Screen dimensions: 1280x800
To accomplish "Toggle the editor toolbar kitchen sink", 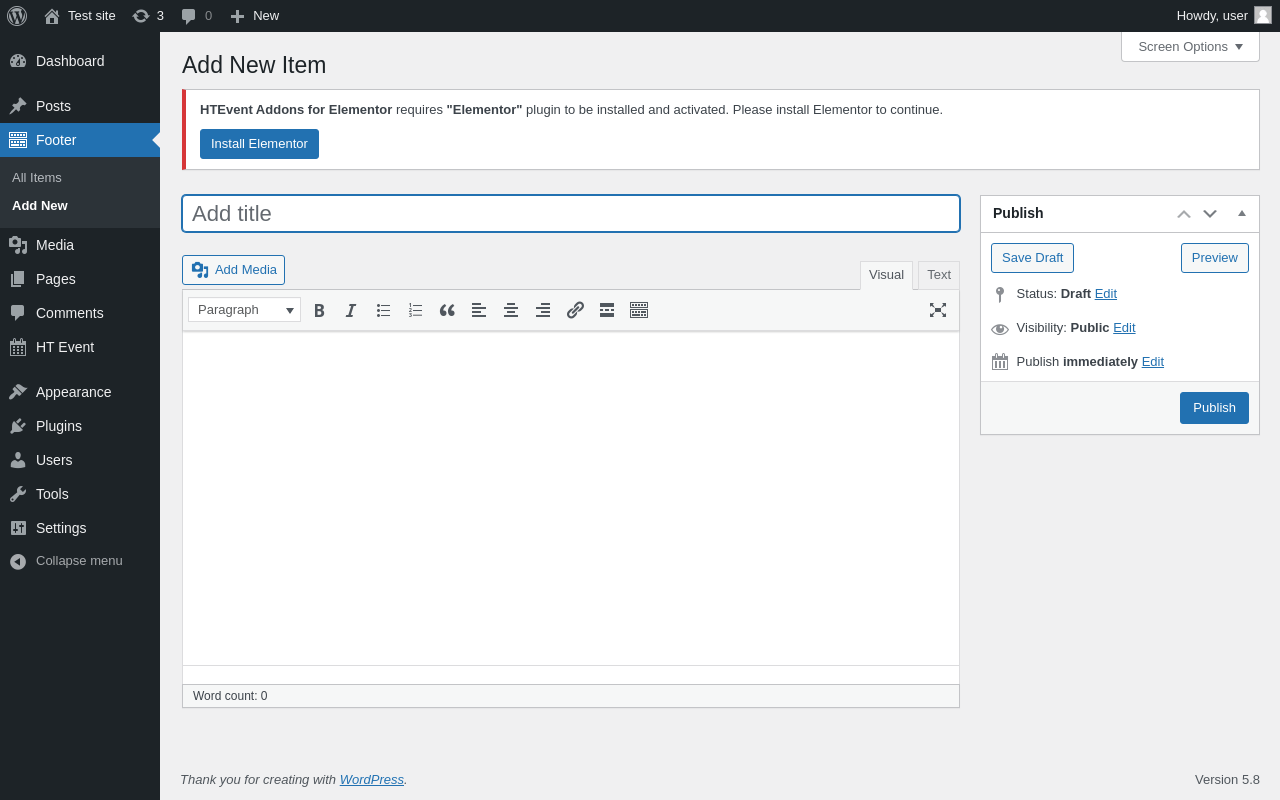I will (x=639, y=310).
